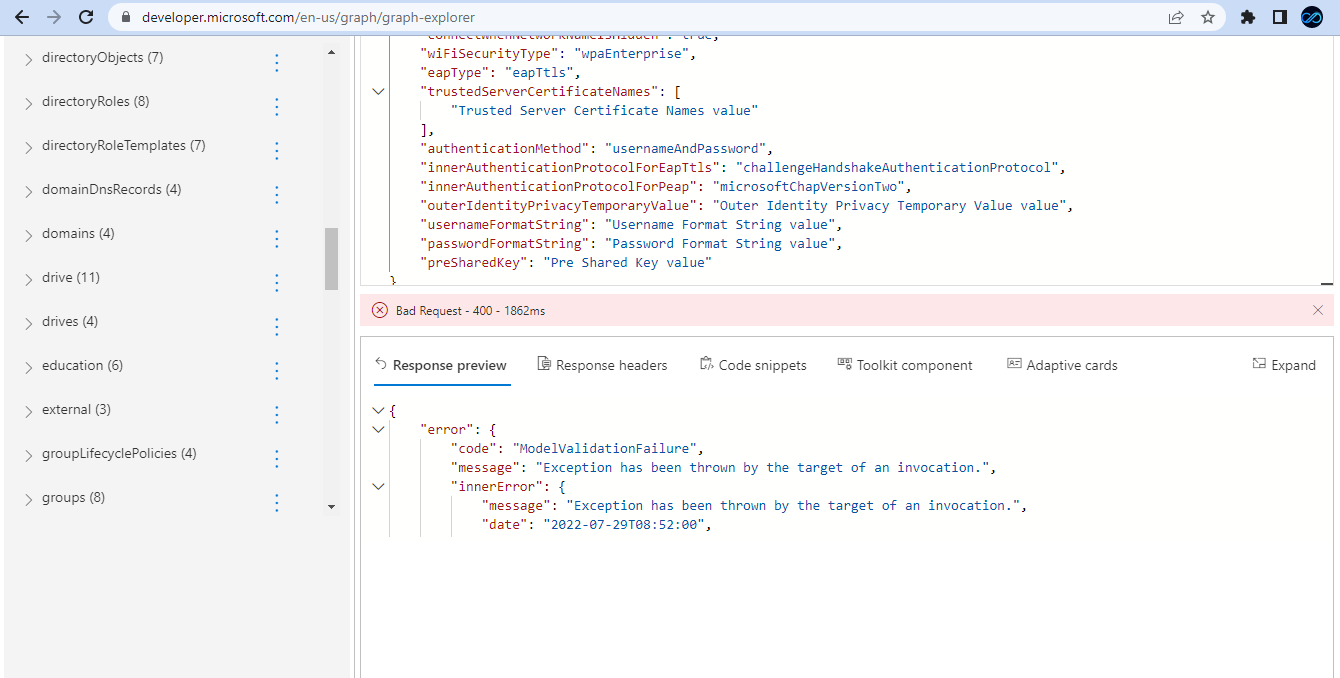Expand education (6) tree node

pos(28,367)
